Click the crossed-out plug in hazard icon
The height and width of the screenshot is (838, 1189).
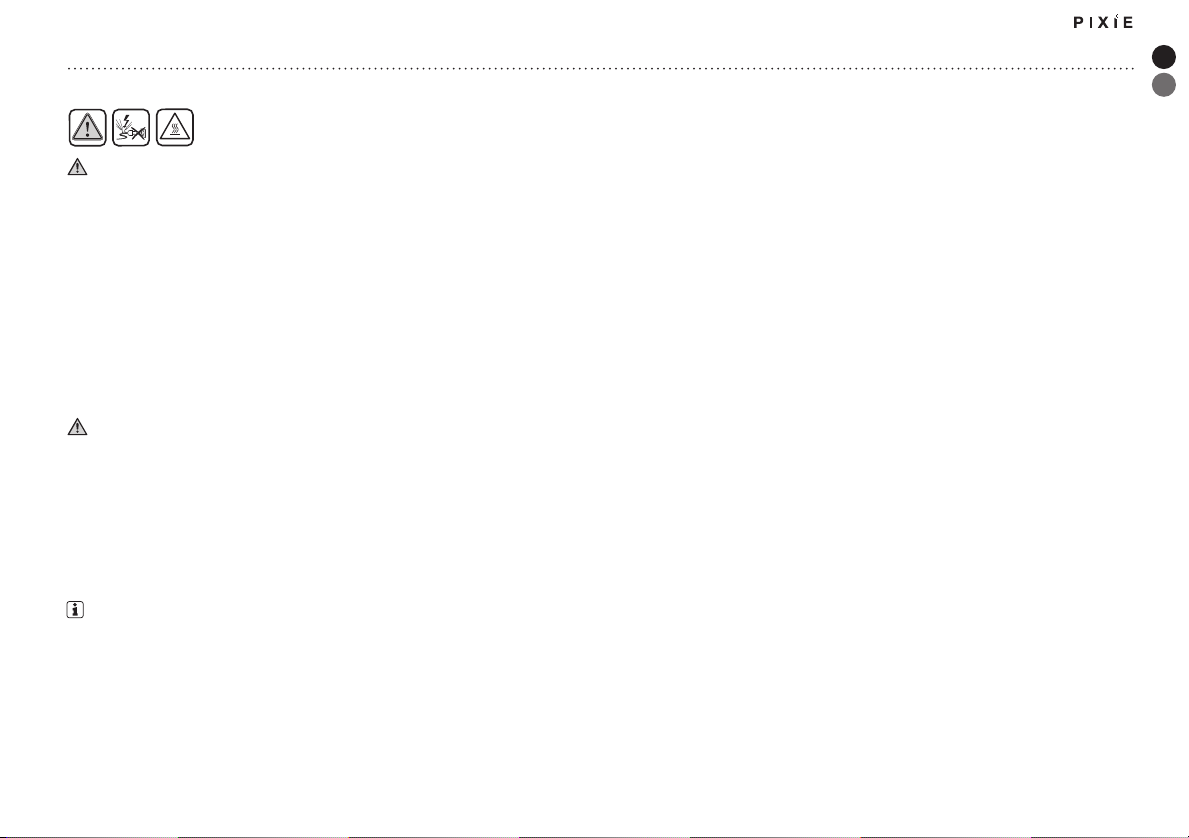[x=138, y=133]
